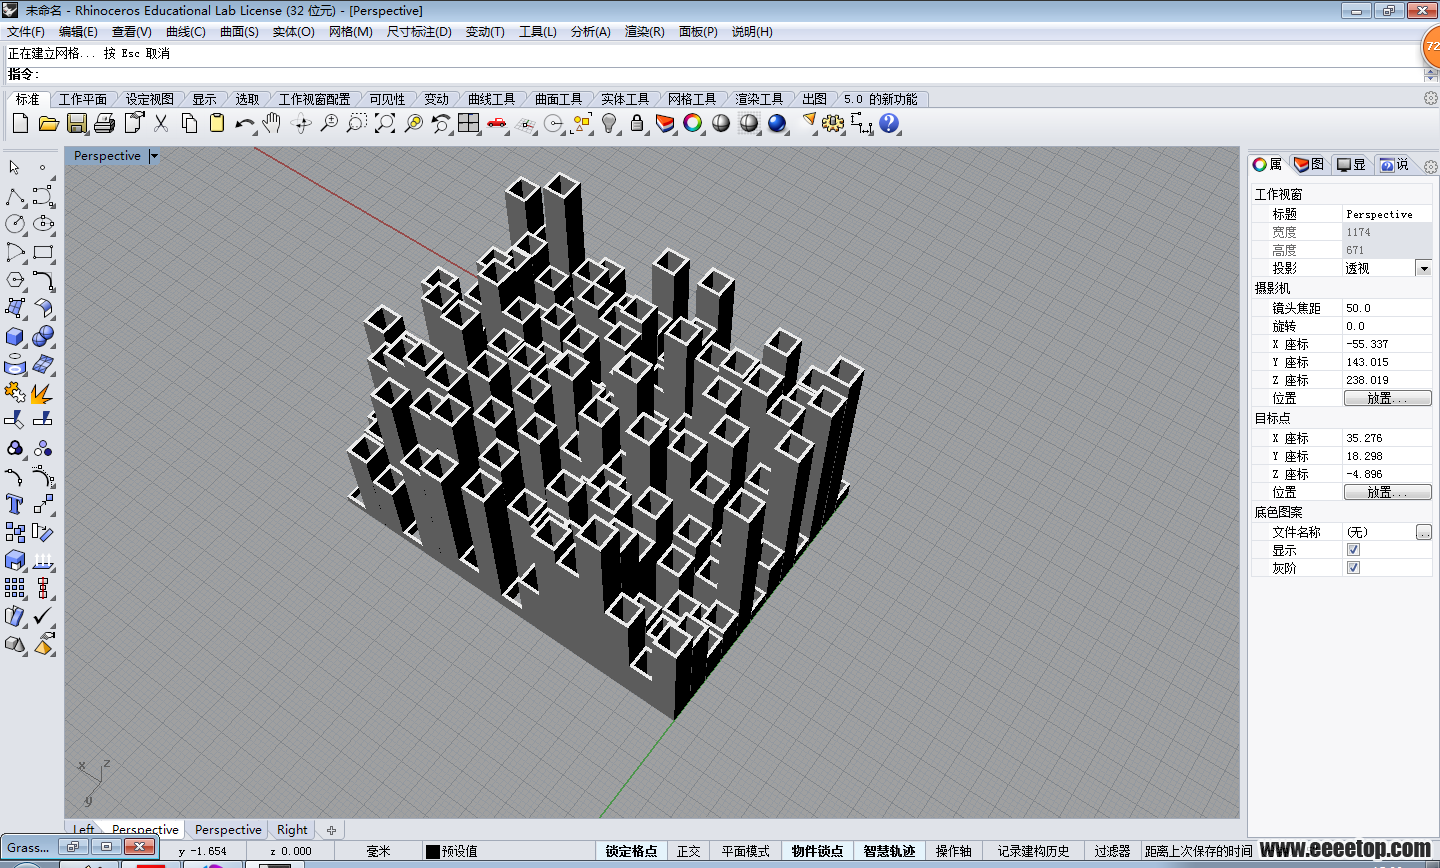
Task: Click the 文件名称 browse button
Action: click(1424, 532)
